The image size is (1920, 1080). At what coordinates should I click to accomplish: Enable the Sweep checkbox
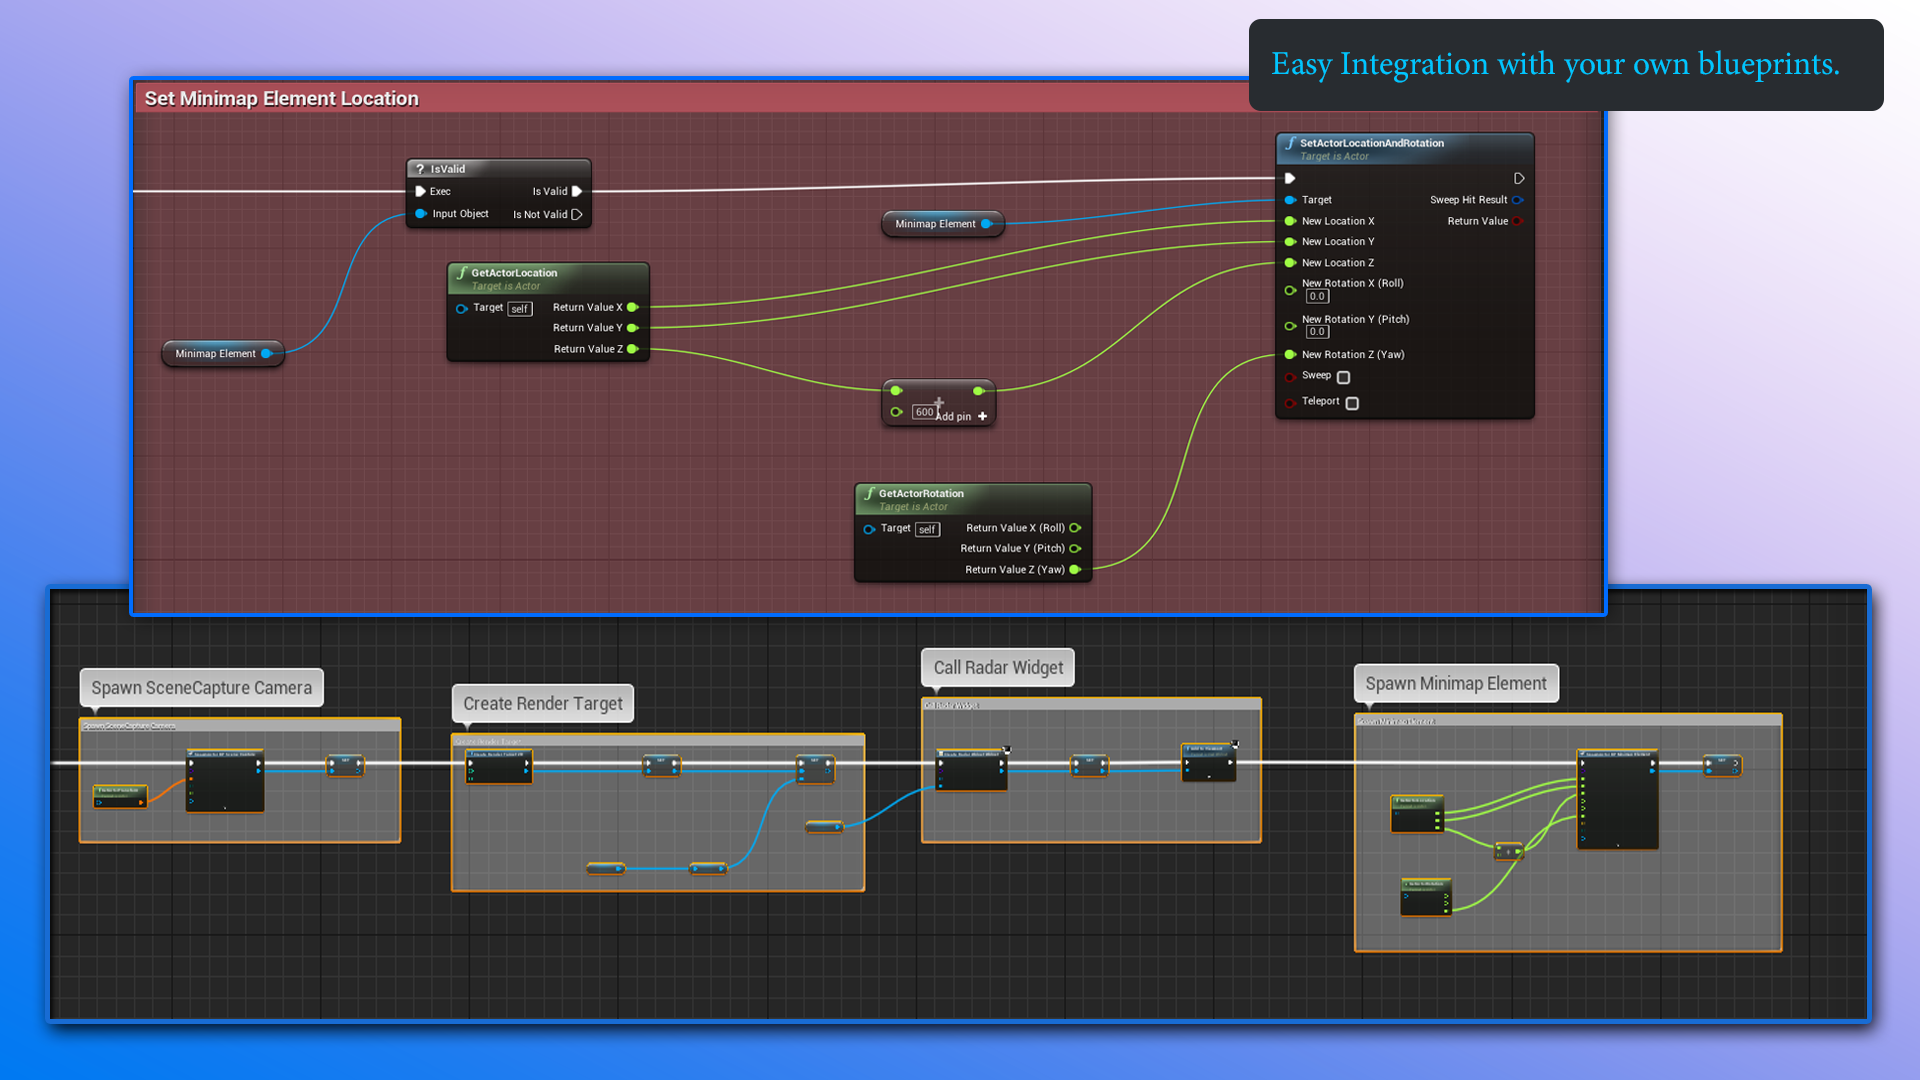pos(1343,377)
